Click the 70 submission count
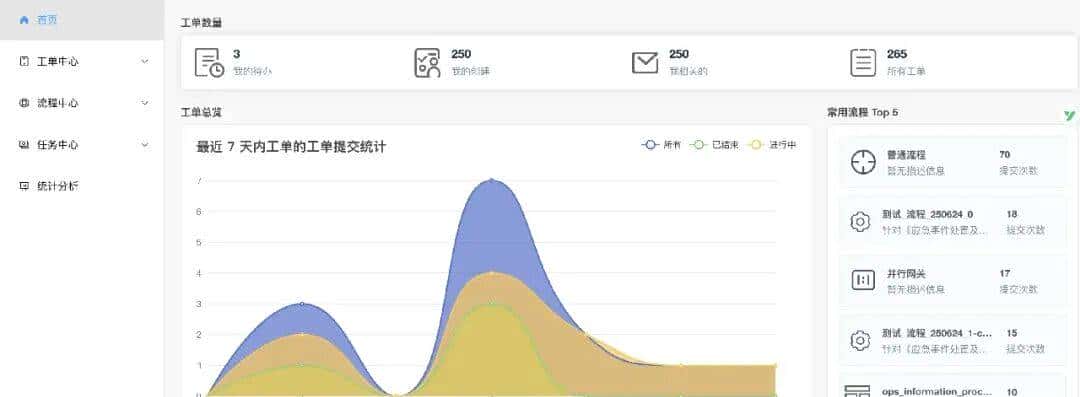1080x397 pixels. [x=1004, y=155]
